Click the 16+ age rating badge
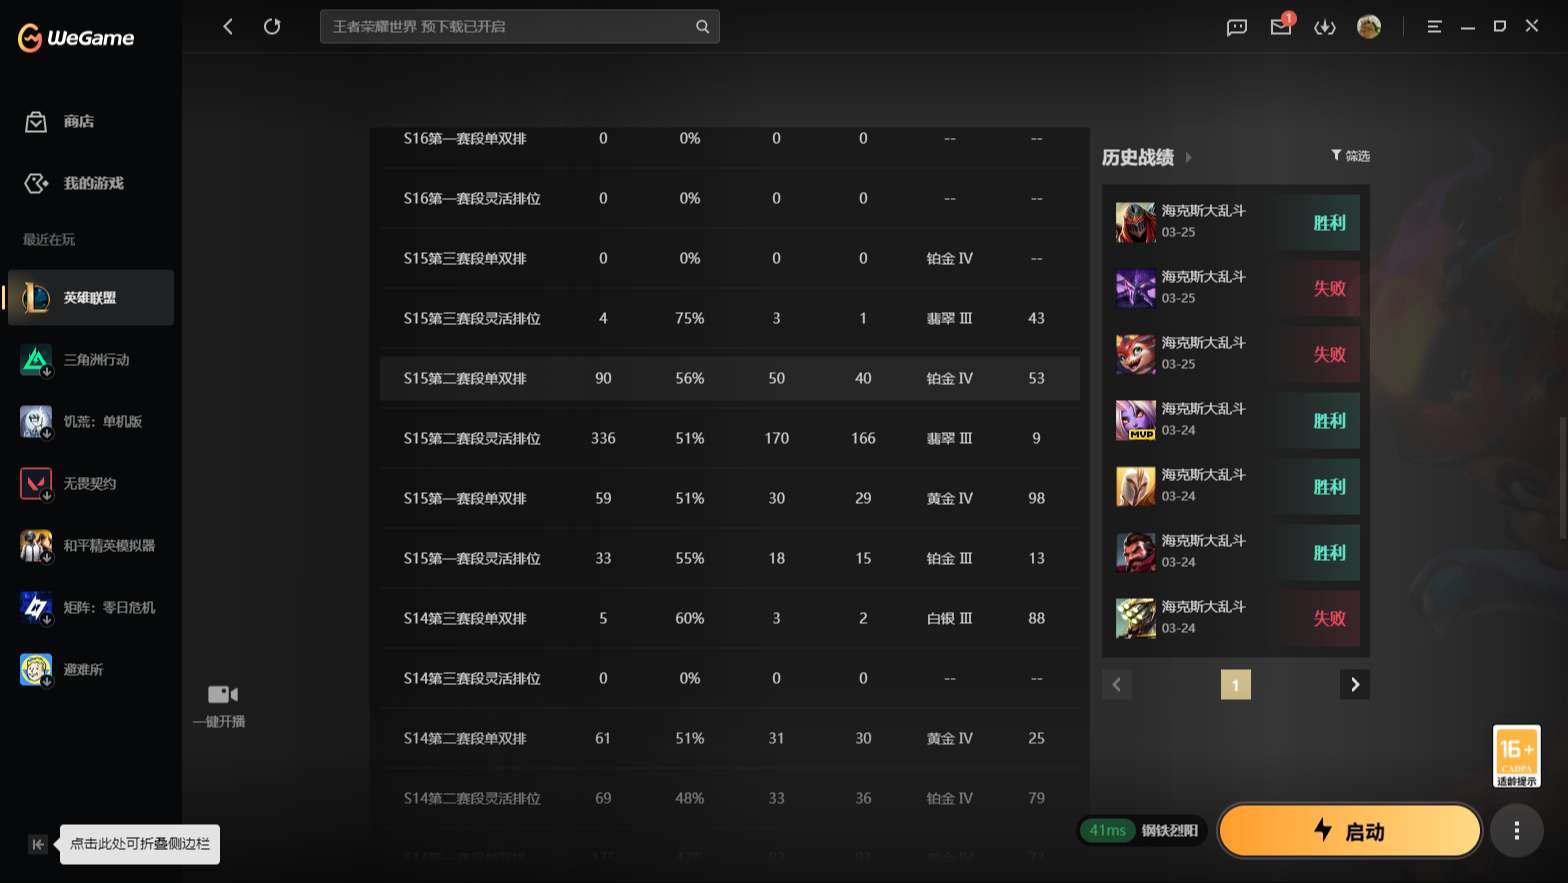The width and height of the screenshot is (1568, 883). (1517, 756)
